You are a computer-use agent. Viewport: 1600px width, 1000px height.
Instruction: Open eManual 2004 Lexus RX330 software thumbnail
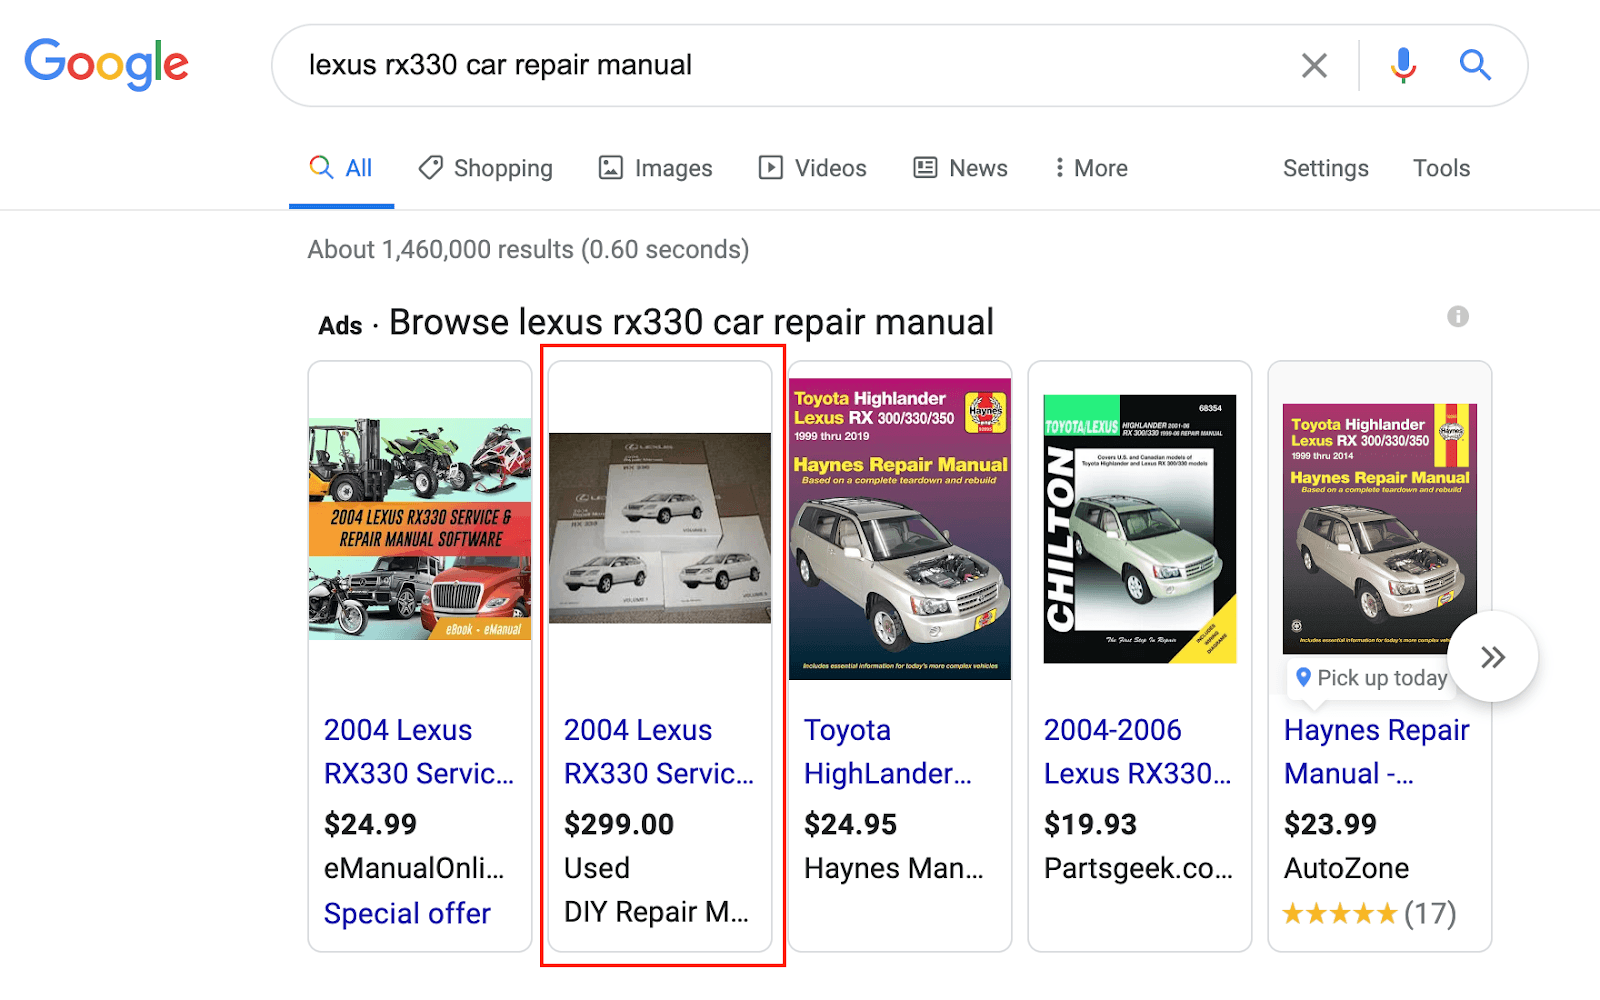(x=420, y=529)
